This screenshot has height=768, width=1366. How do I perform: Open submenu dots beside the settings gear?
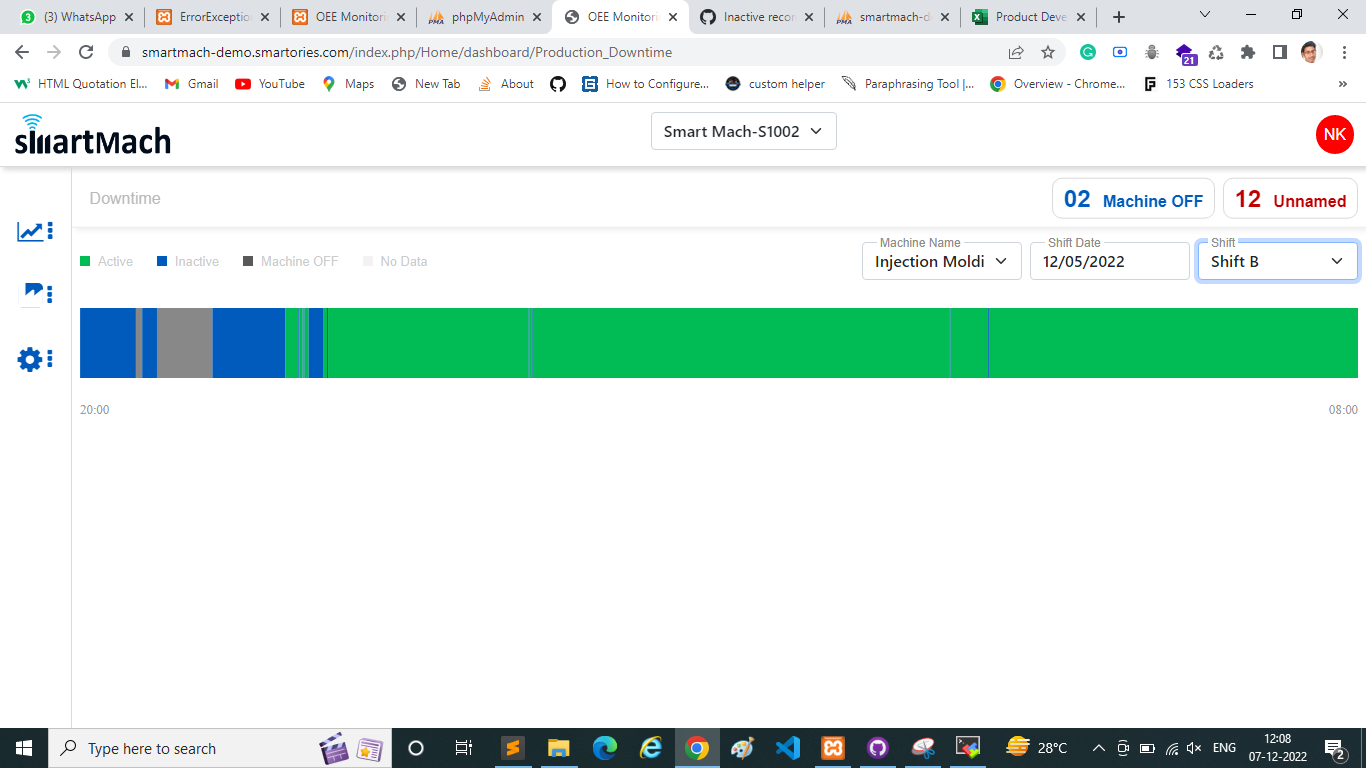pyautogui.click(x=49, y=358)
